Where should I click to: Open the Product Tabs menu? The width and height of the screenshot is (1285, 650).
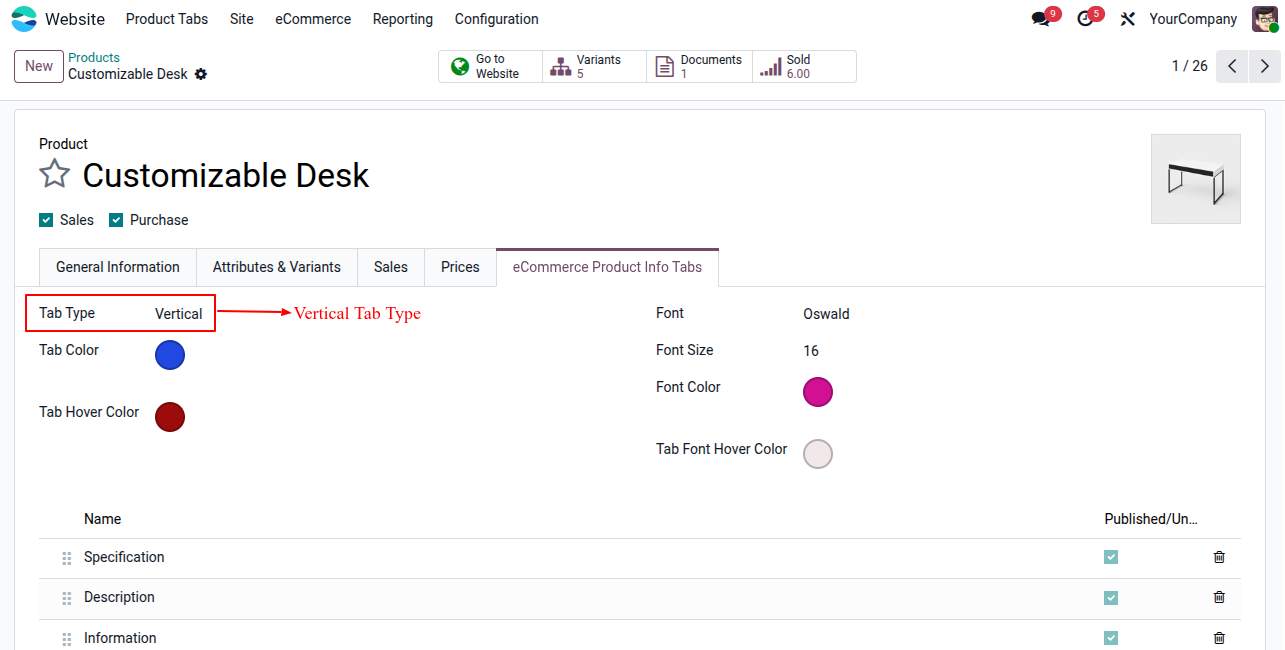click(167, 19)
